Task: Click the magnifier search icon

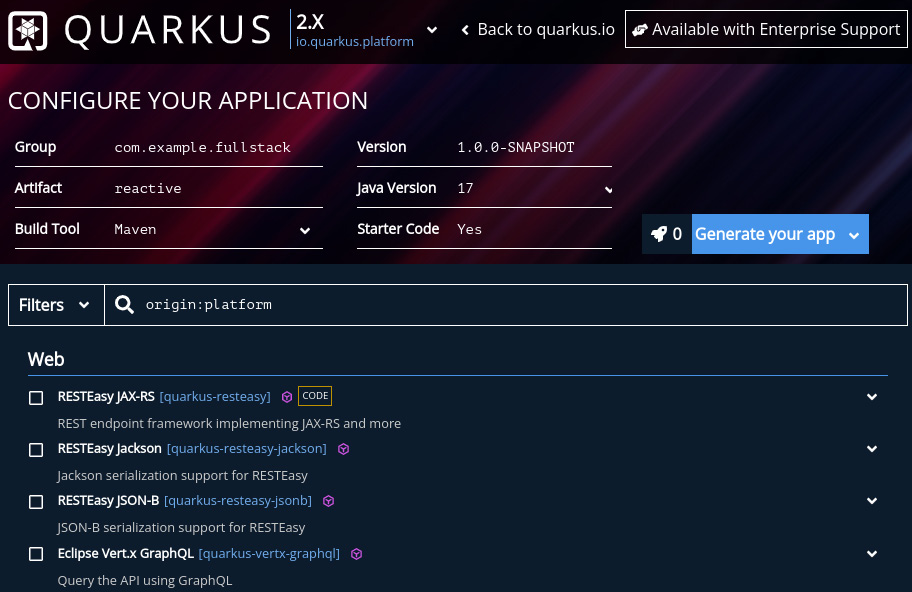Action: (124, 304)
